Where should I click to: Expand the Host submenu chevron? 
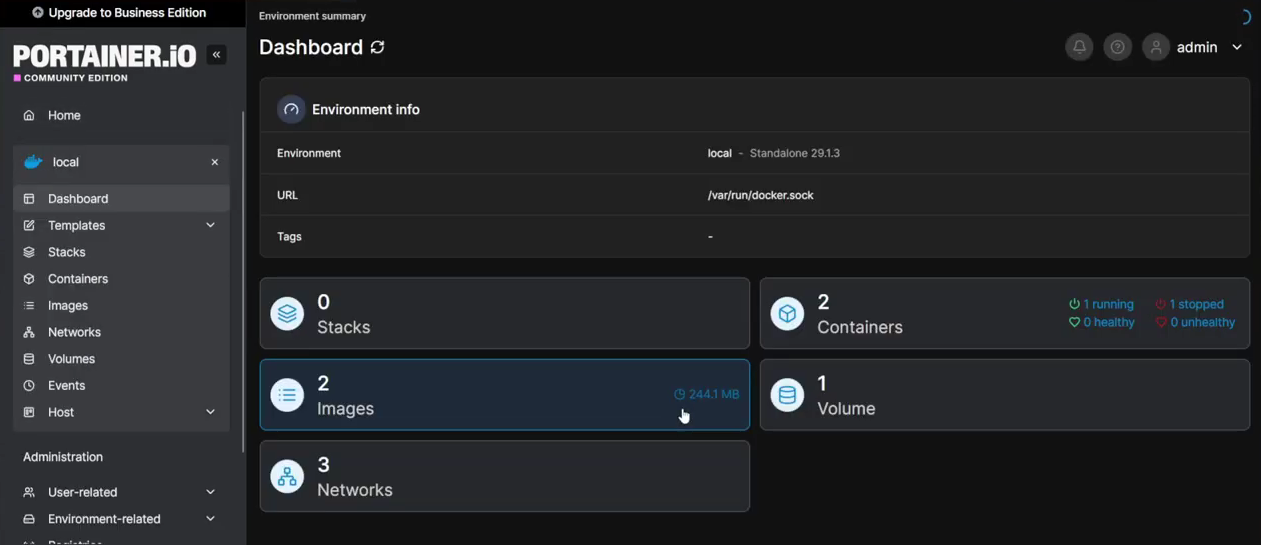coord(210,412)
